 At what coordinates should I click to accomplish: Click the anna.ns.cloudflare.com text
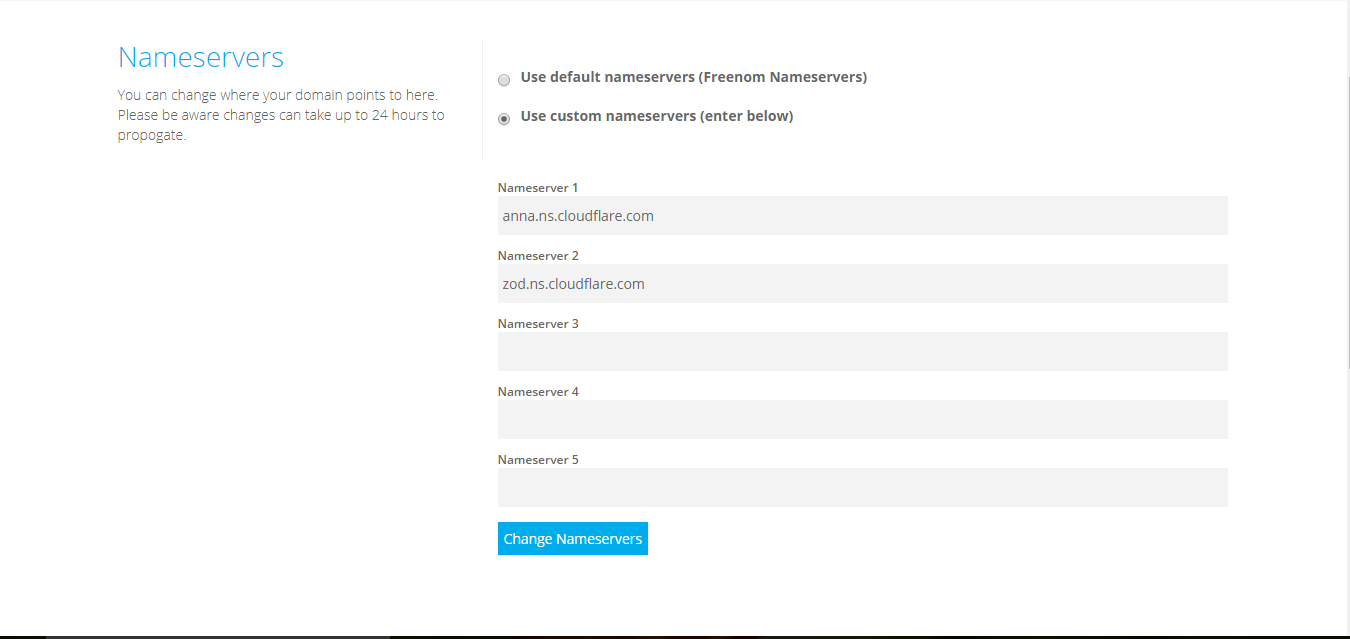[x=578, y=215]
